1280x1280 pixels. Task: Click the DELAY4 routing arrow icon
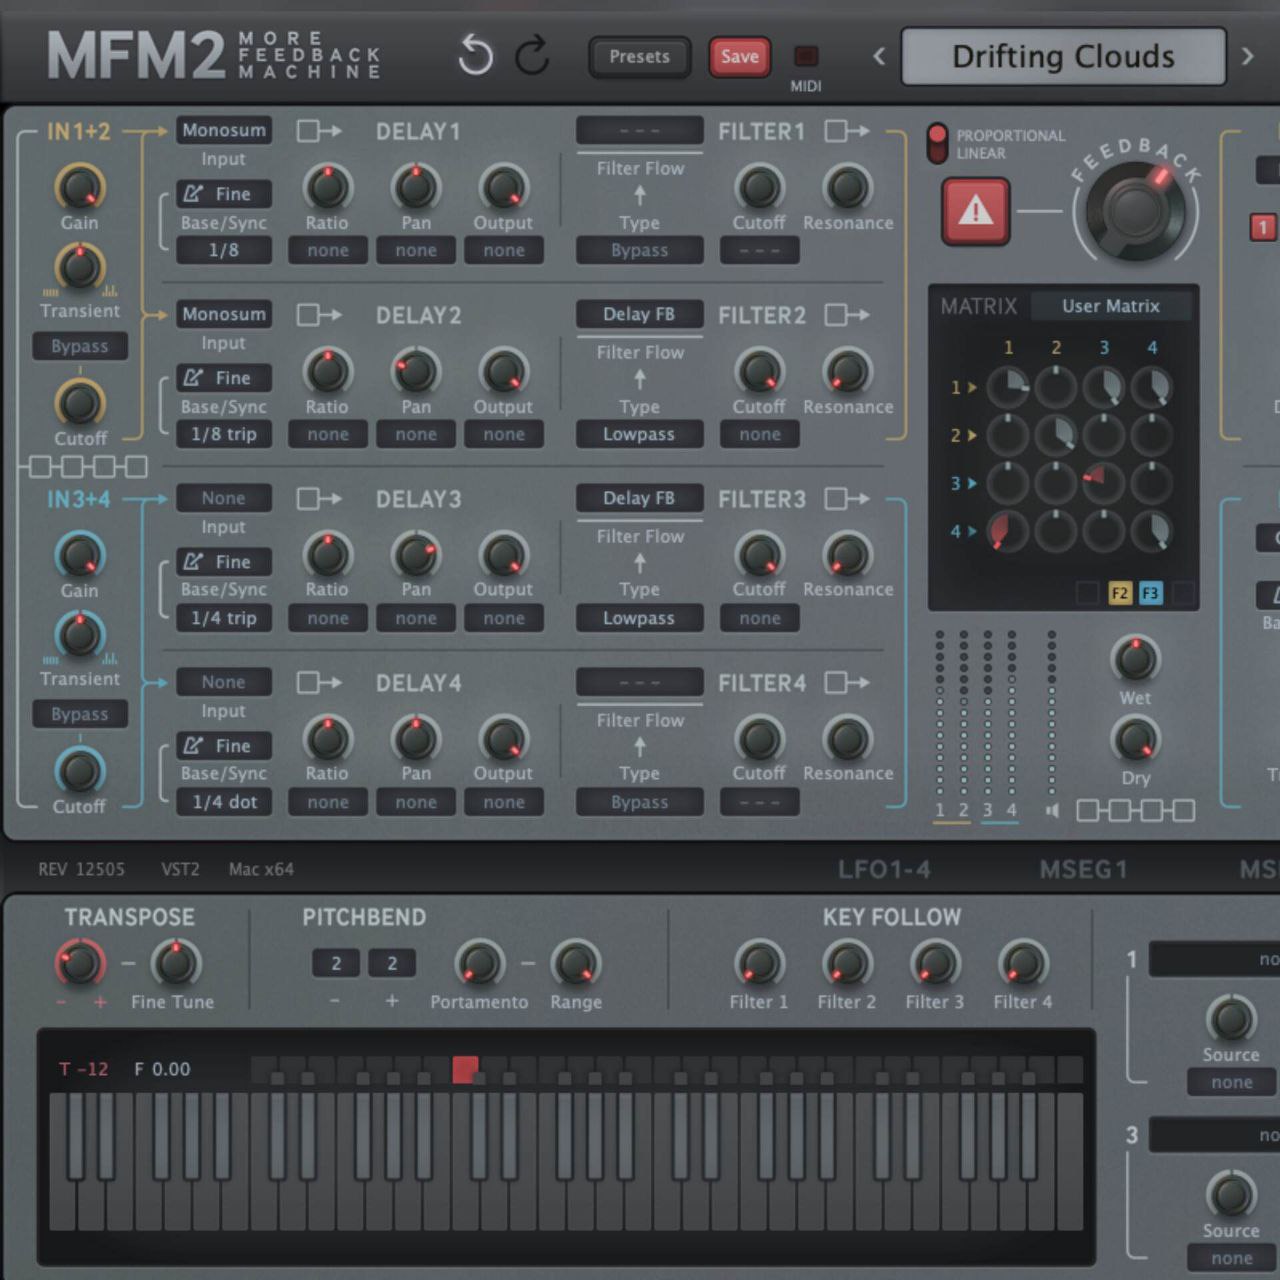tap(319, 683)
